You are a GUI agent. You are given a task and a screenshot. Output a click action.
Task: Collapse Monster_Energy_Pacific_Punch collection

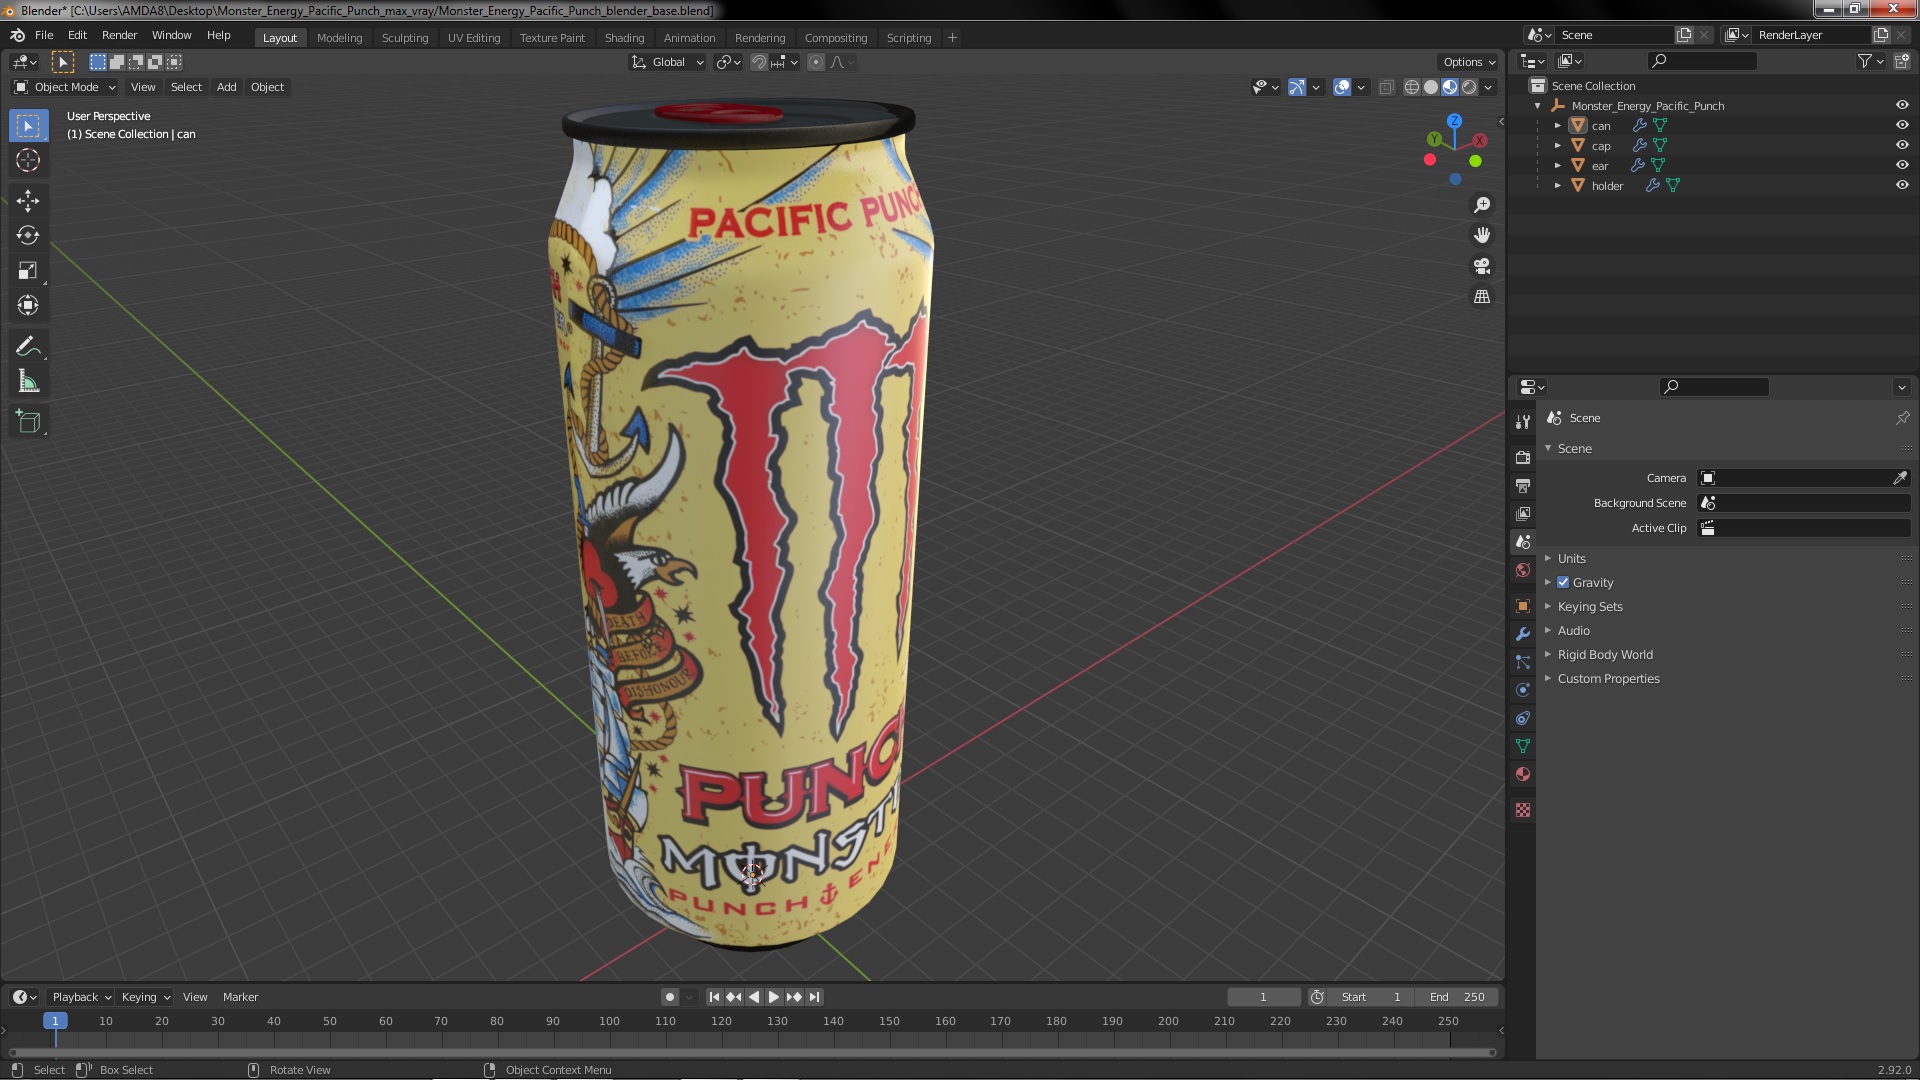[1537, 105]
